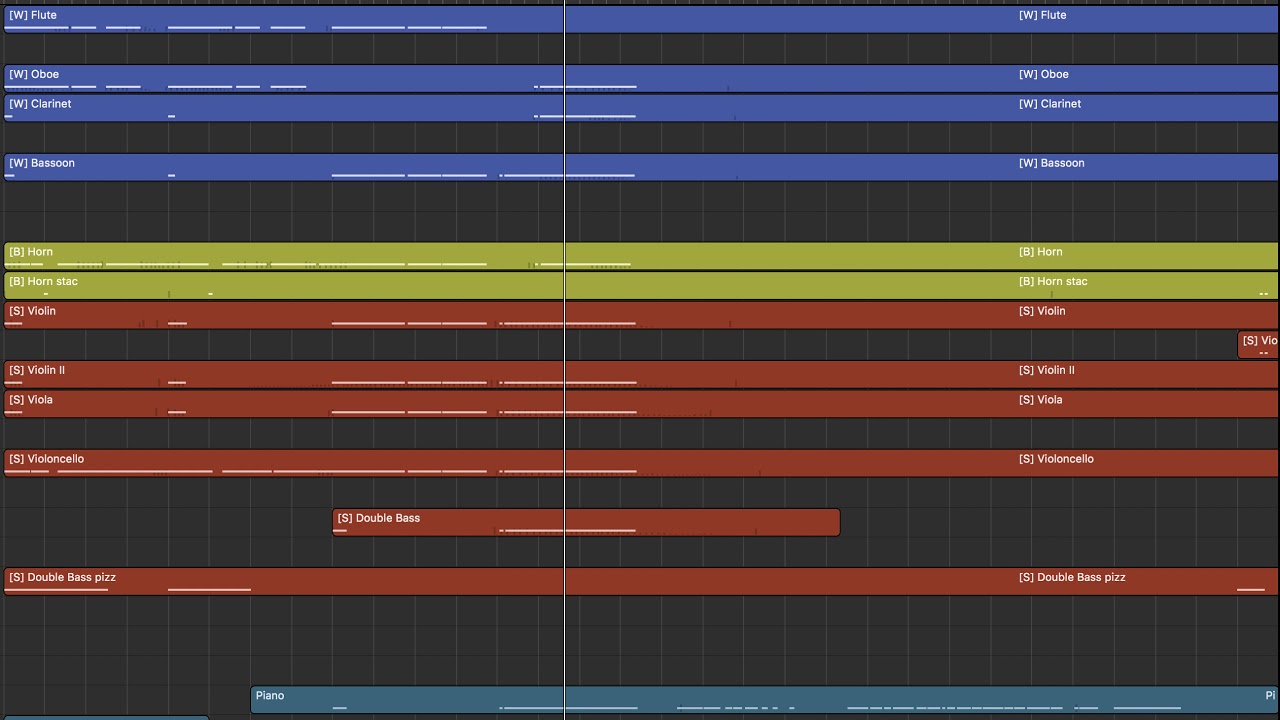Select the Piano region

(765, 700)
